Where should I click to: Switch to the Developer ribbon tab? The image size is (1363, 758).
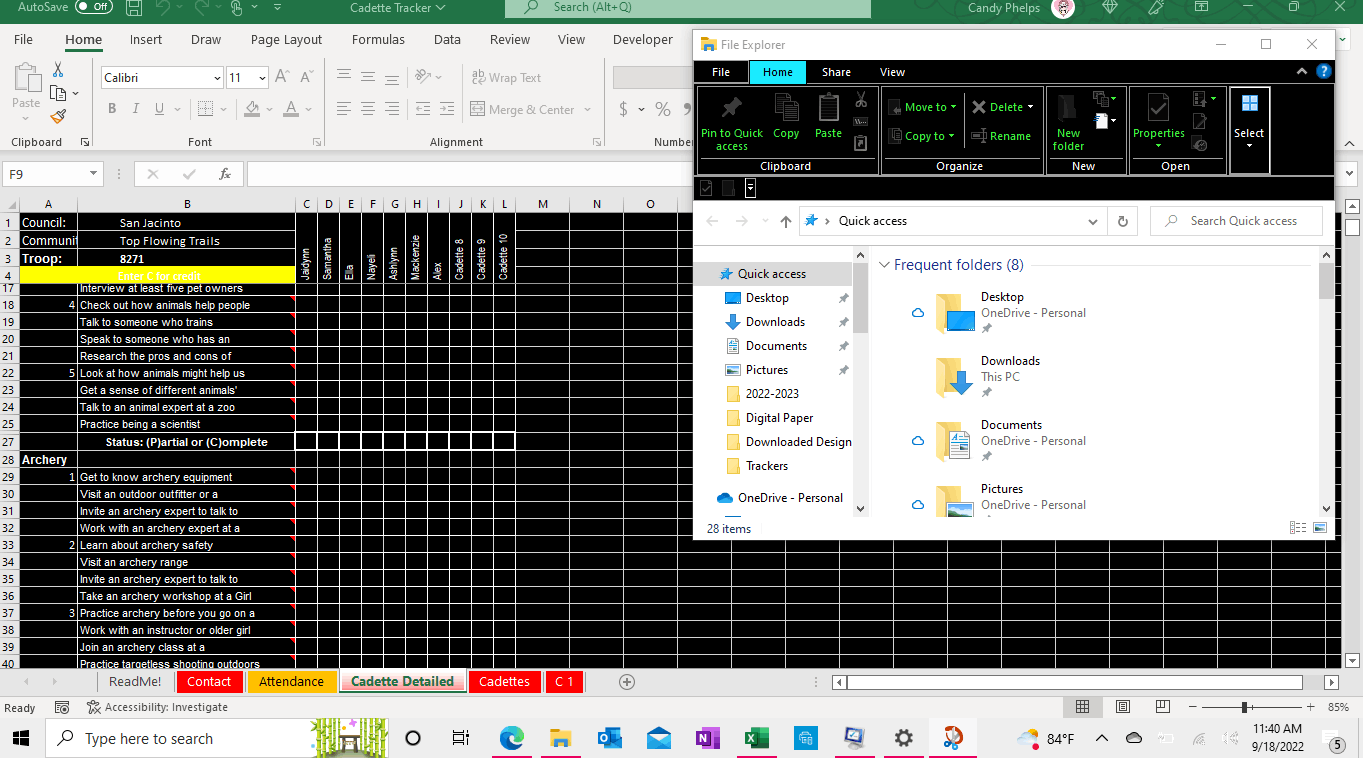click(642, 39)
